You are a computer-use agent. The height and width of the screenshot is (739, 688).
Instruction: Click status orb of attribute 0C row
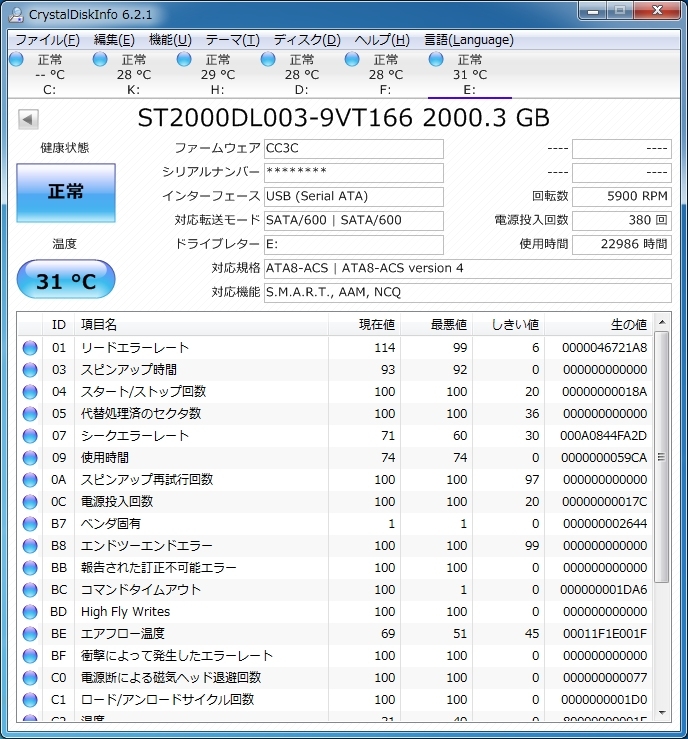(30, 502)
